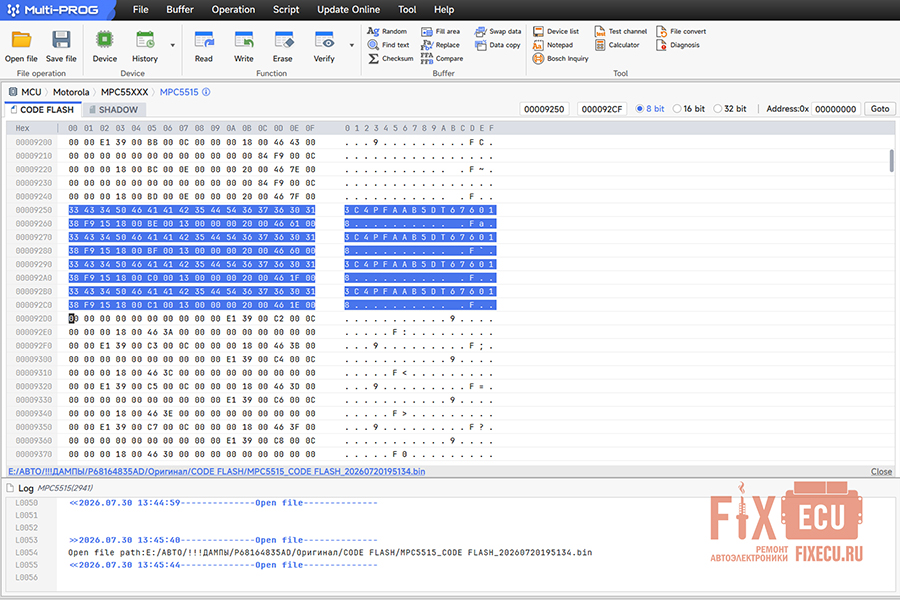This screenshot has width=900, height=600.
Task: Read the chip using Read icon
Action: [x=203, y=47]
